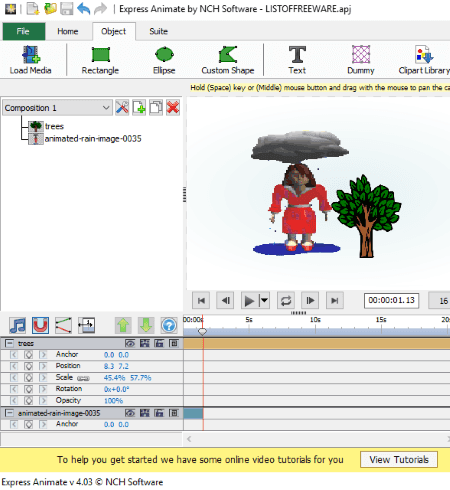Image resolution: width=450 pixels, height=490 pixels.
Task: Click the timeline playhead marker
Action: pos(202,331)
